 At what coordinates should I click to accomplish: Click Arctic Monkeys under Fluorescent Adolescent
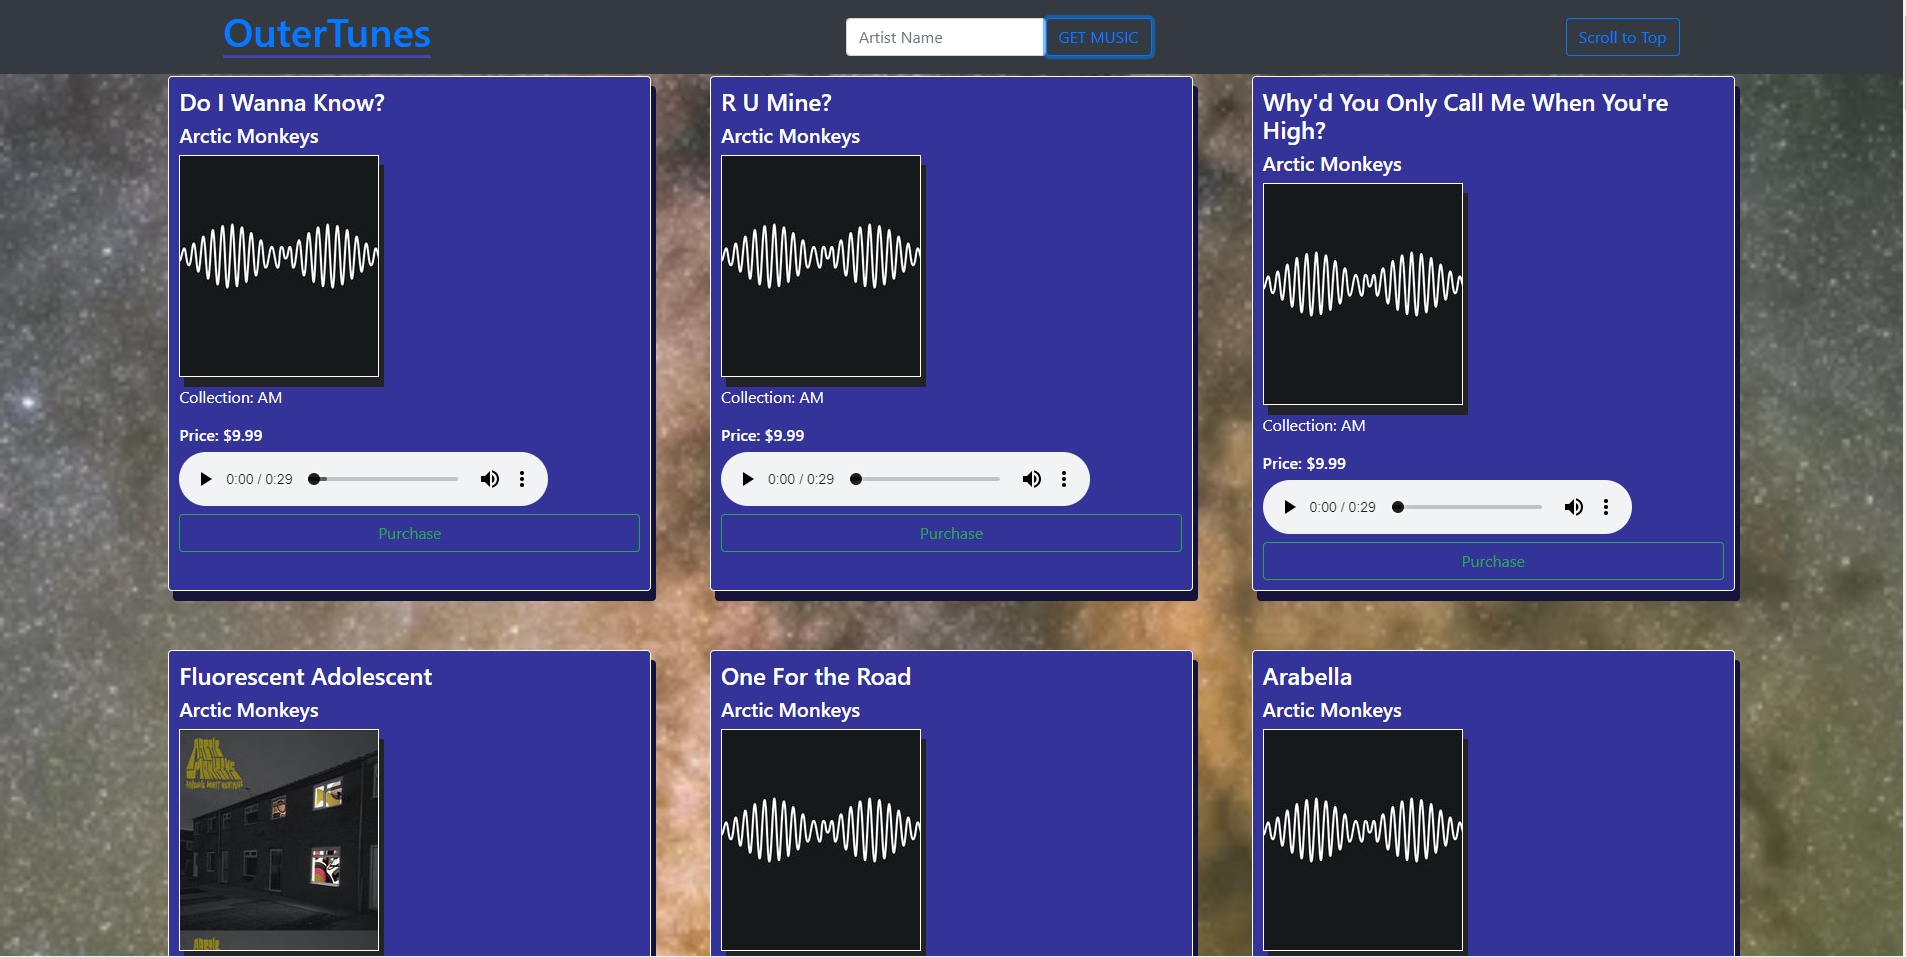point(249,710)
